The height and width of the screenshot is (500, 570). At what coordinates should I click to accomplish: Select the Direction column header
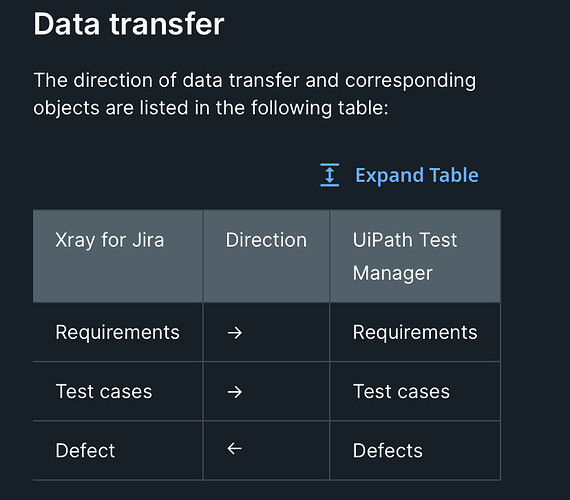[x=266, y=256]
